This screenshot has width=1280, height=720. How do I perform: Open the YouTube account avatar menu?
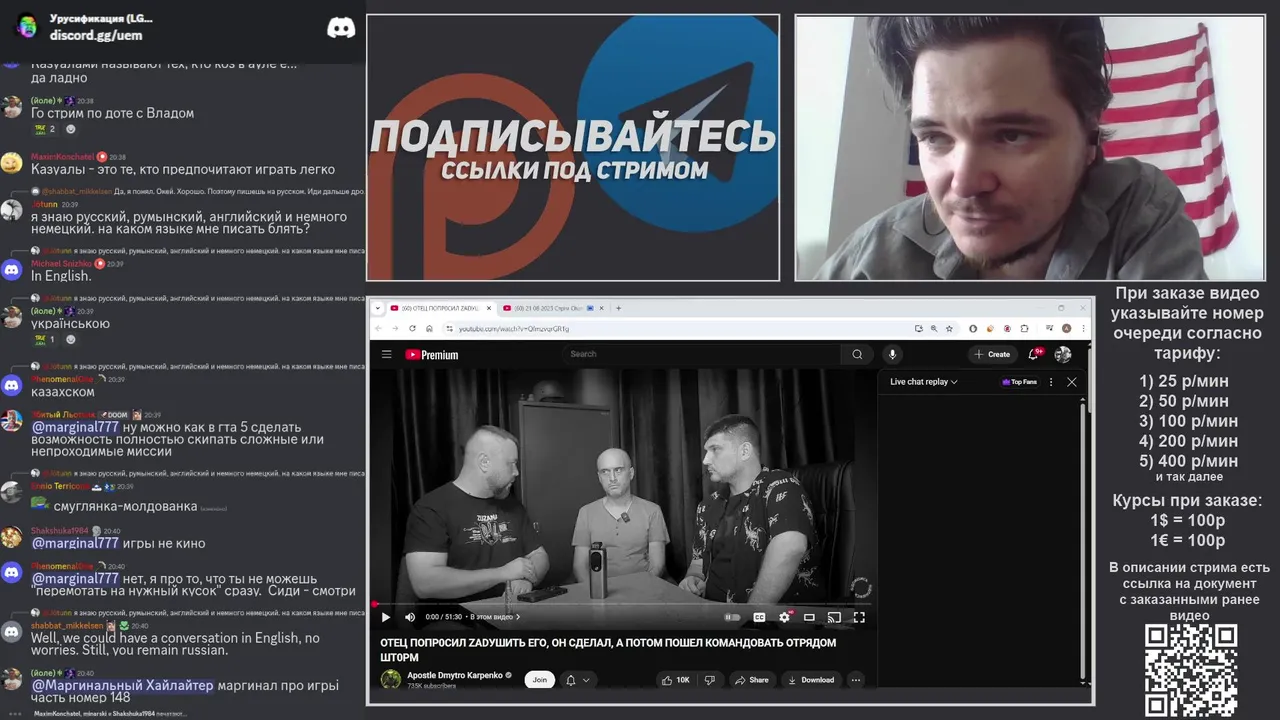tap(1063, 354)
